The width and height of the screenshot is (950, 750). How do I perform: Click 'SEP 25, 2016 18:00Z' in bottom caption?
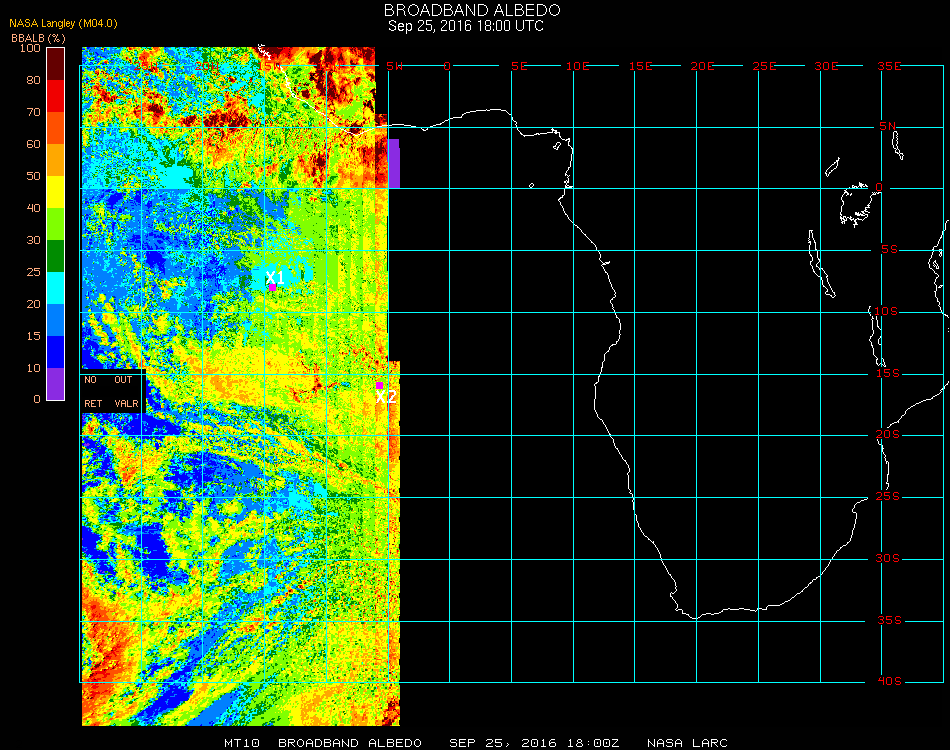coord(534,743)
